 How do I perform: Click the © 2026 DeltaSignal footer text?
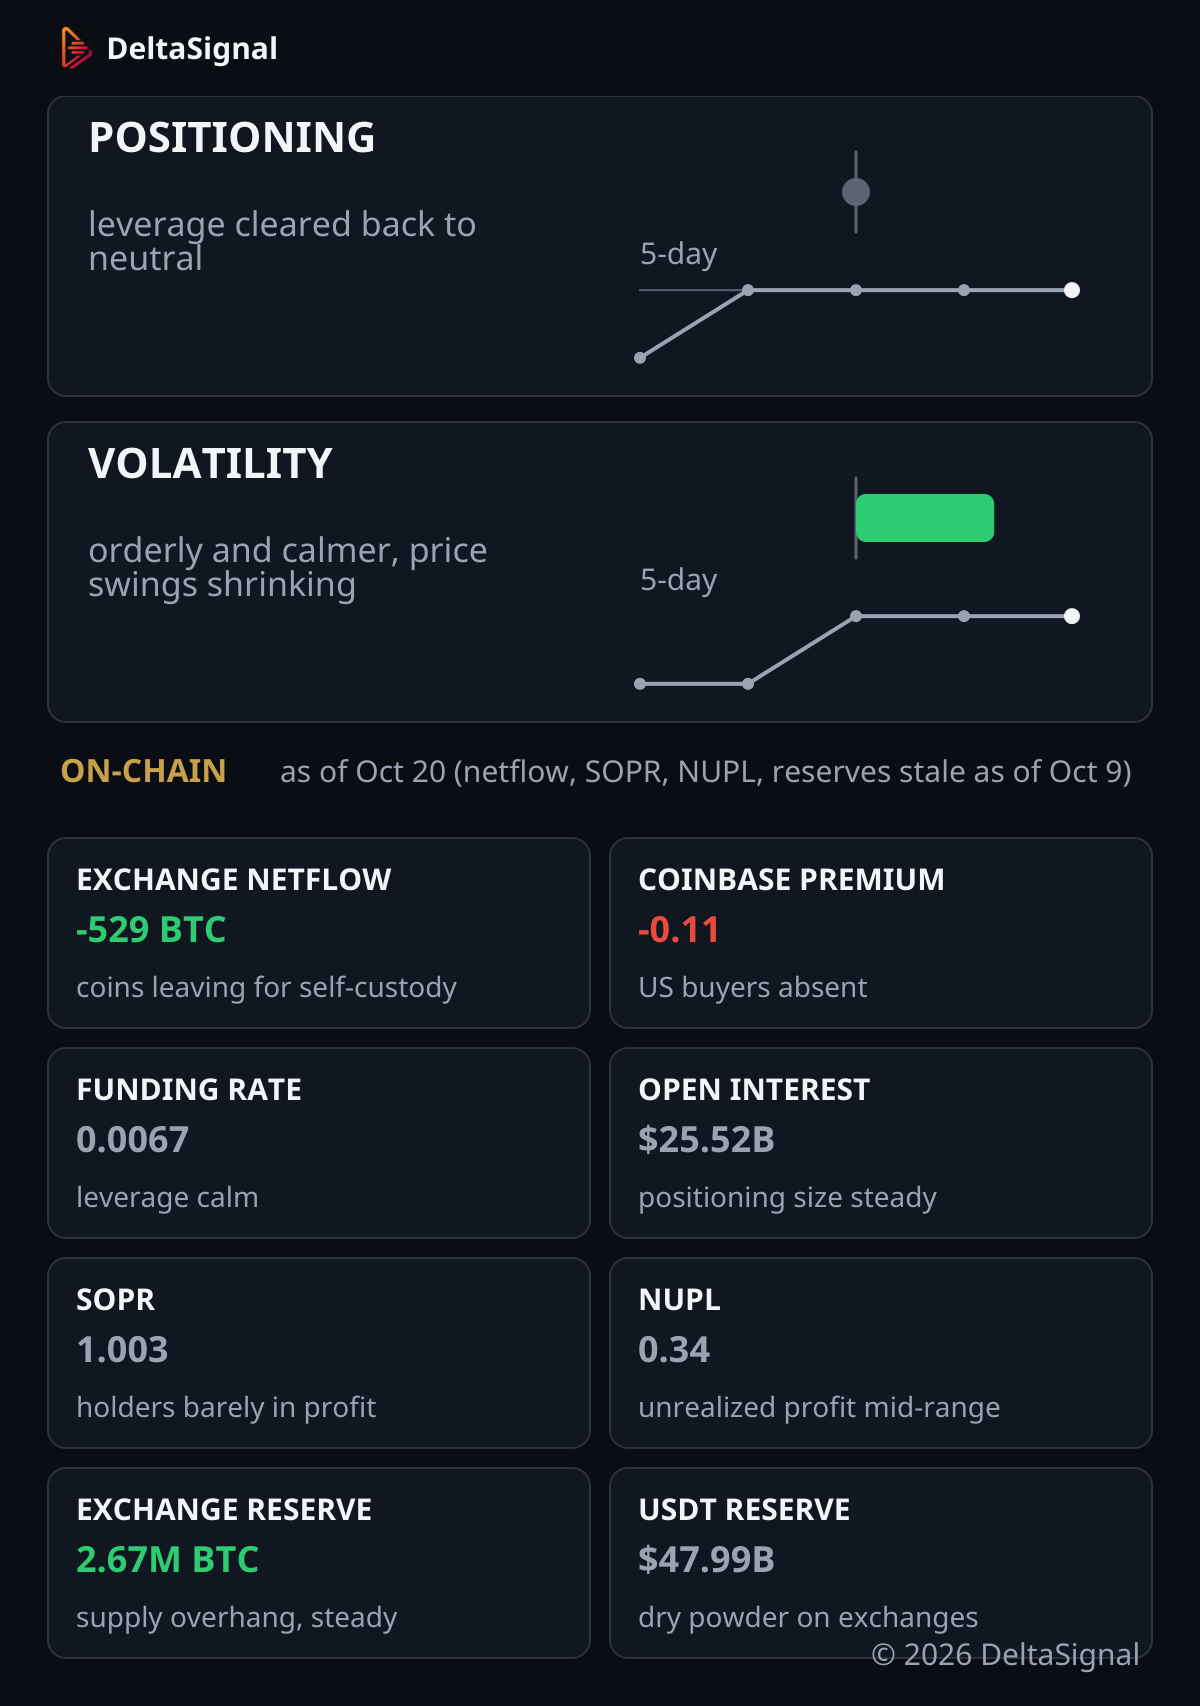[x=1005, y=1655]
